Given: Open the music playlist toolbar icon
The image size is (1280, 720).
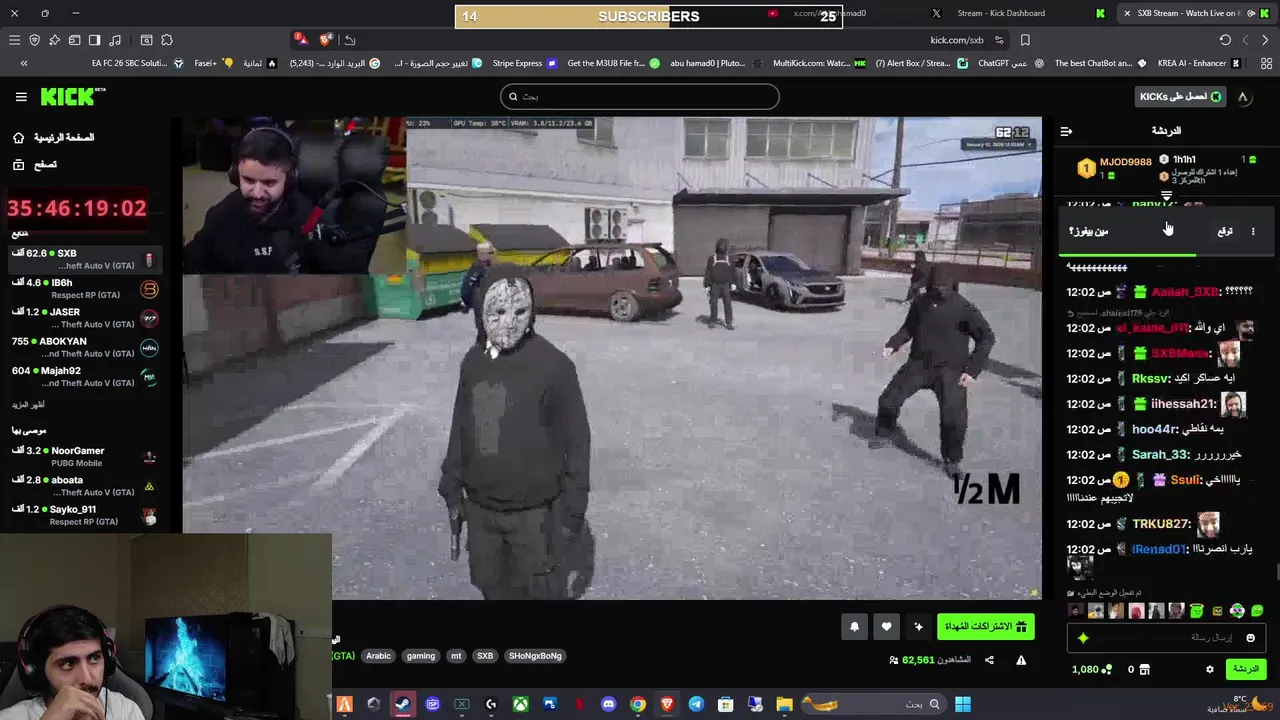Looking at the screenshot, I should pos(115,40).
